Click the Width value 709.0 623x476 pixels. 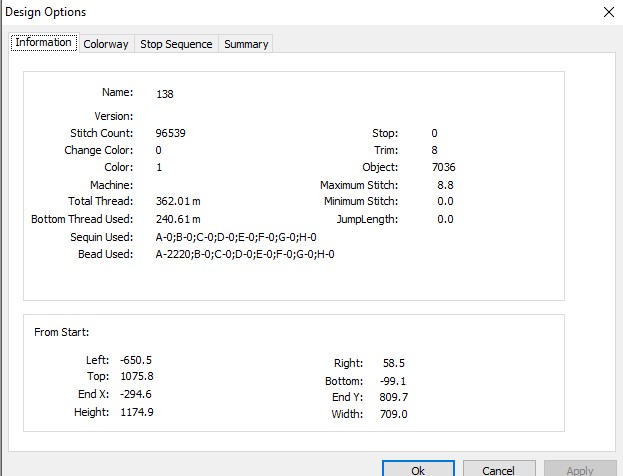[393, 414]
